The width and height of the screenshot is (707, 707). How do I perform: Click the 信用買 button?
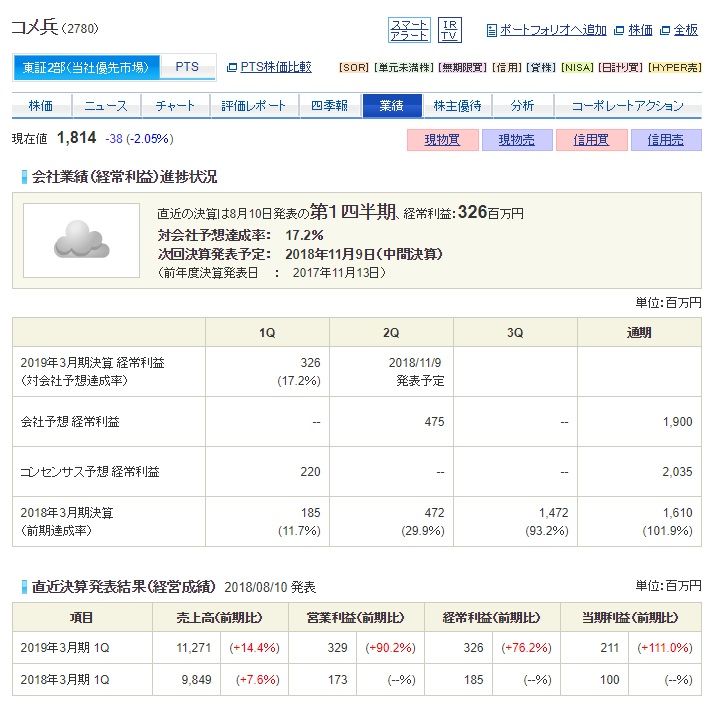(x=591, y=140)
